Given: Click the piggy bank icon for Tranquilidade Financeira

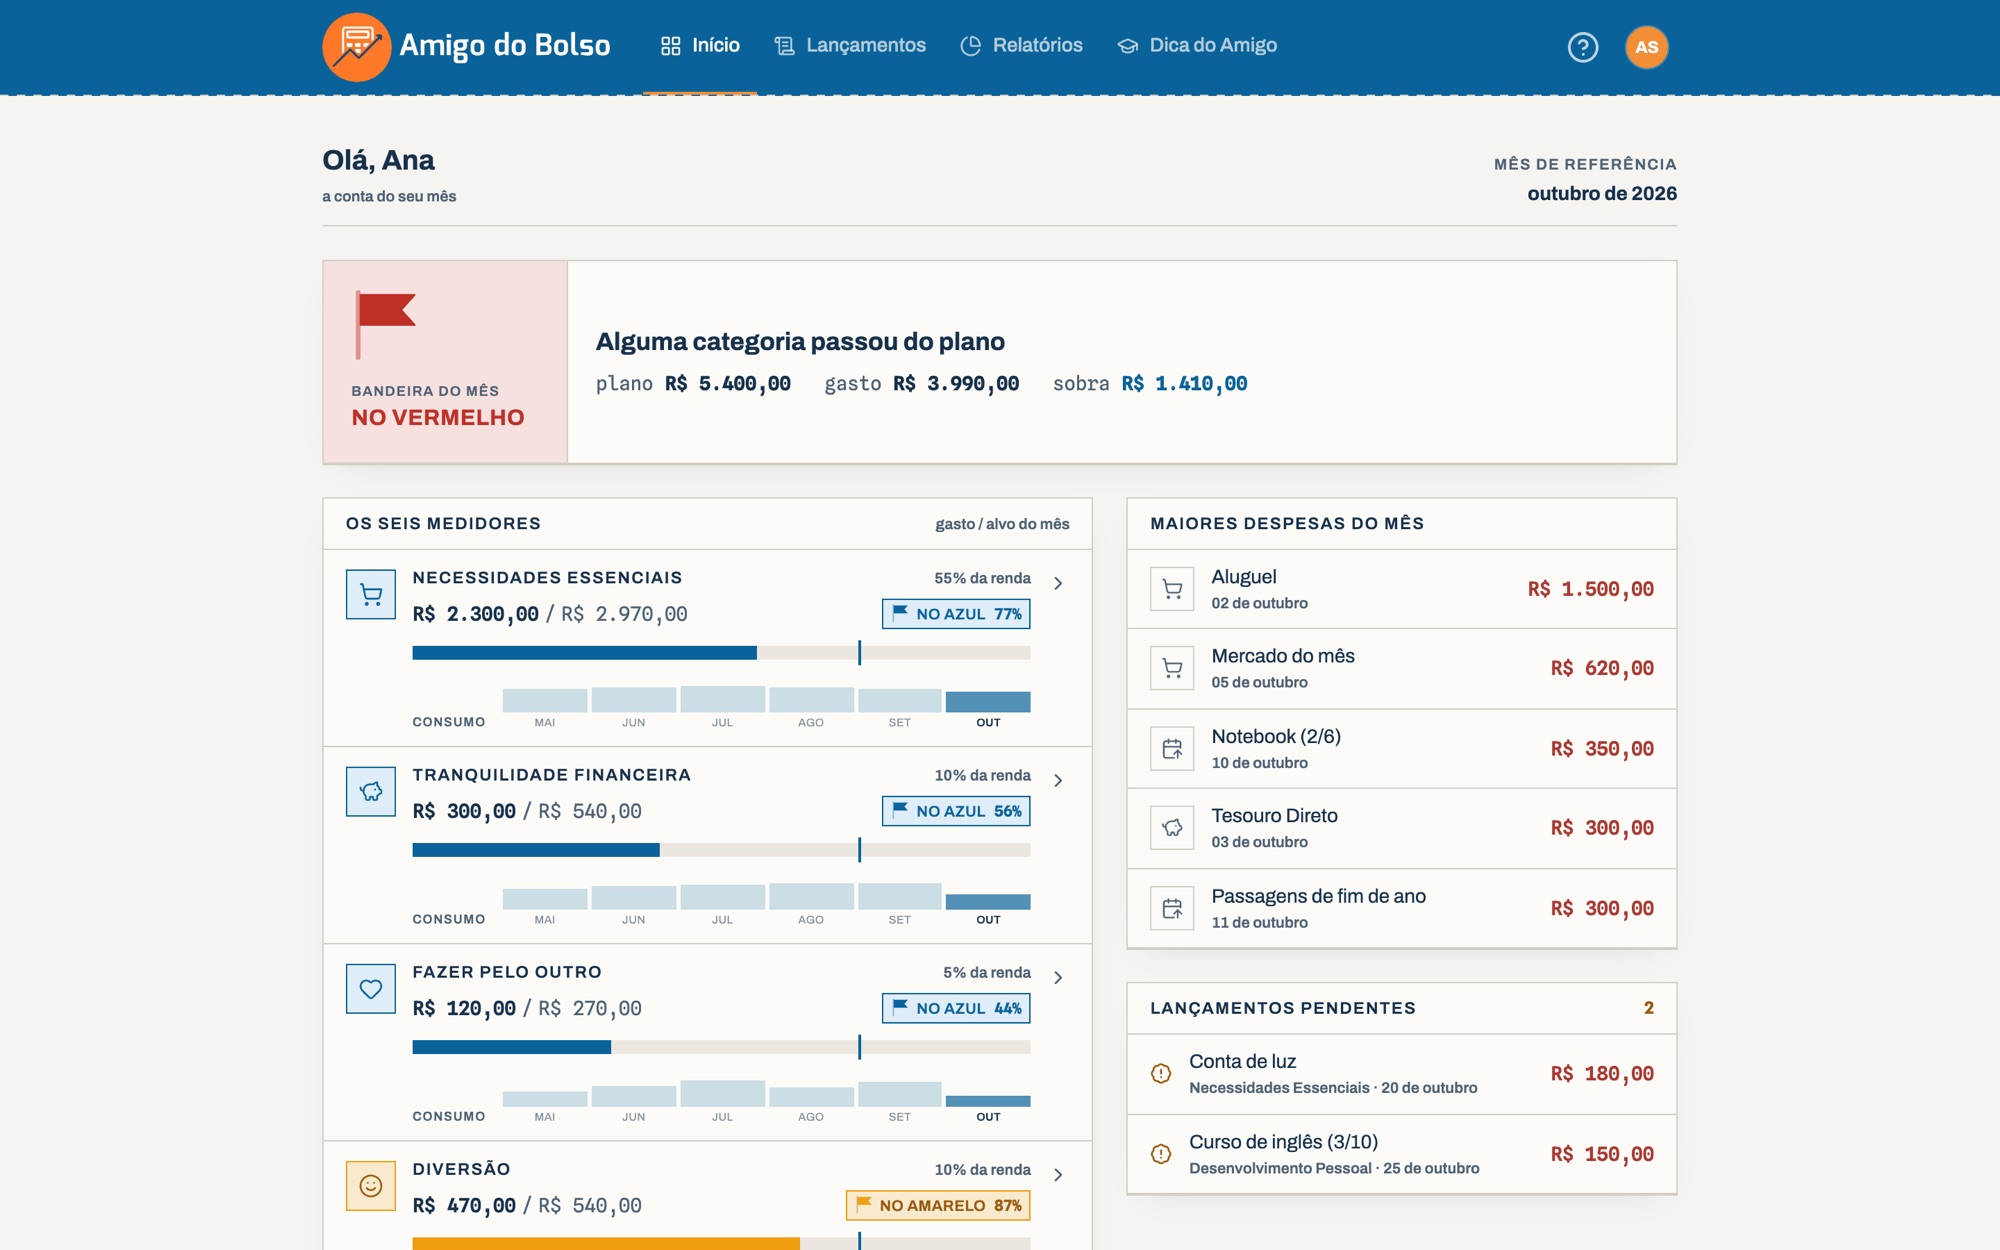Looking at the screenshot, I should tap(371, 792).
